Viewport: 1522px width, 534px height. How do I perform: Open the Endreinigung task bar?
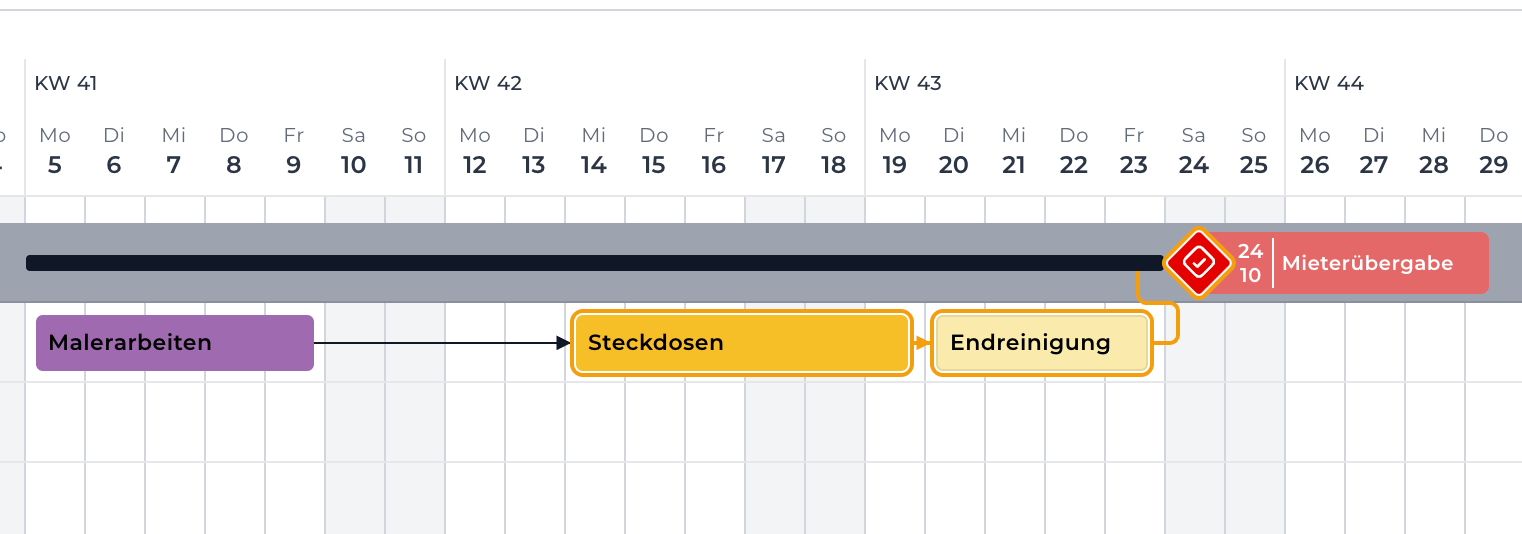point(1042,343)
